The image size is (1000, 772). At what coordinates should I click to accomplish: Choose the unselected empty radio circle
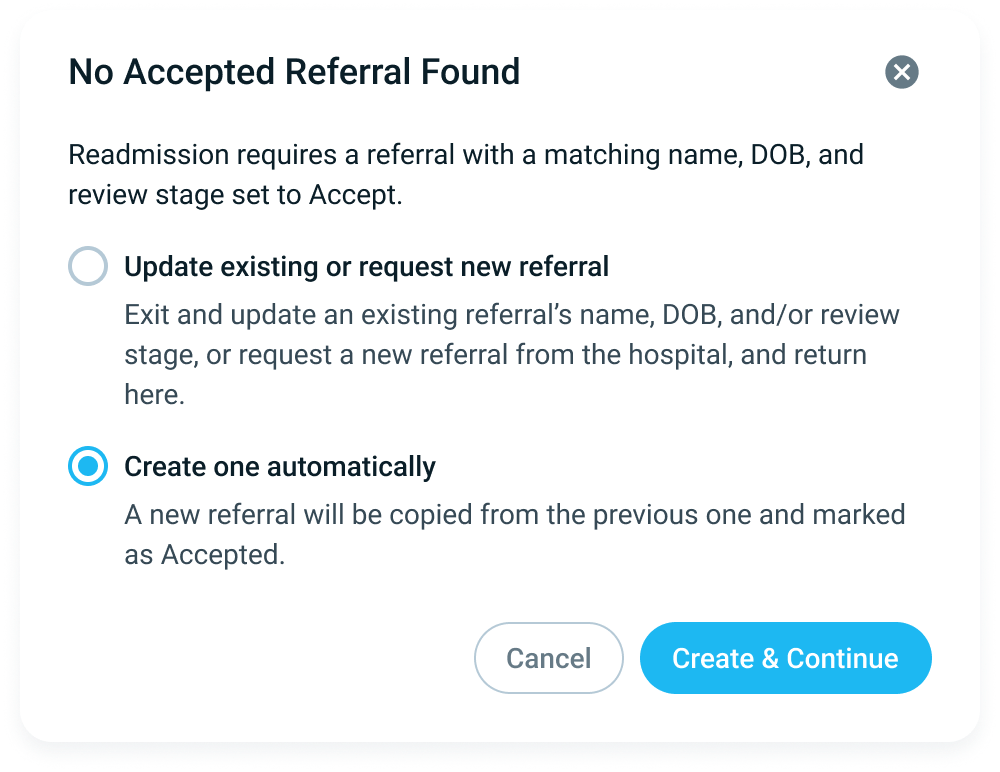88,266
